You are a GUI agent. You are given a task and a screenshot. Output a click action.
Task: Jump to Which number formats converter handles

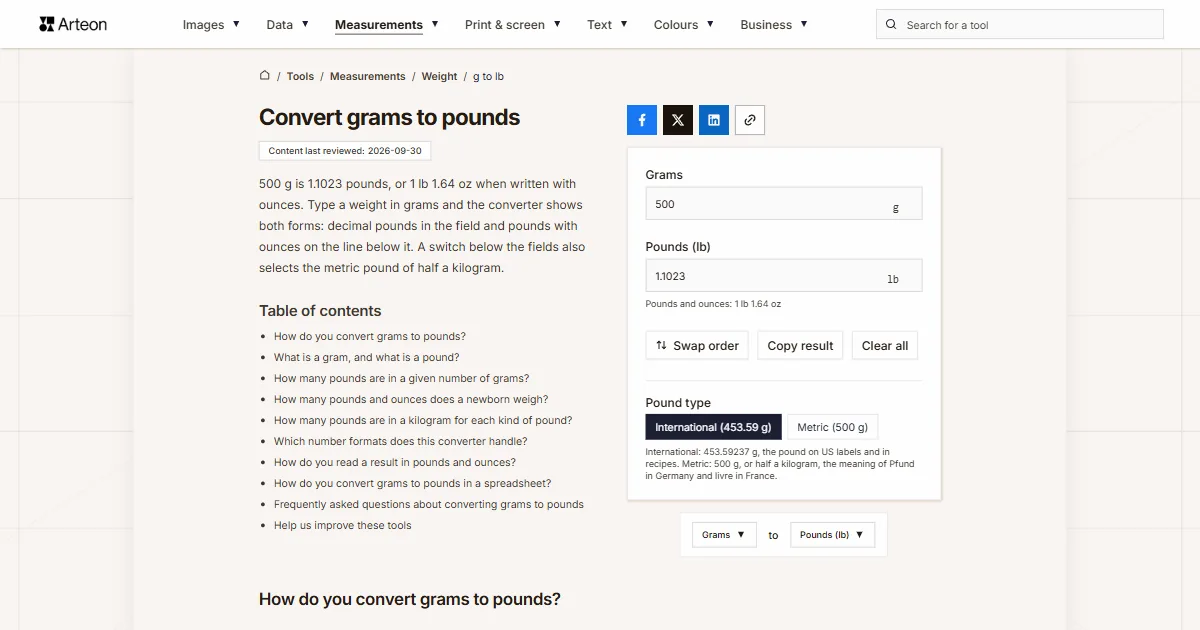(401, 441)
